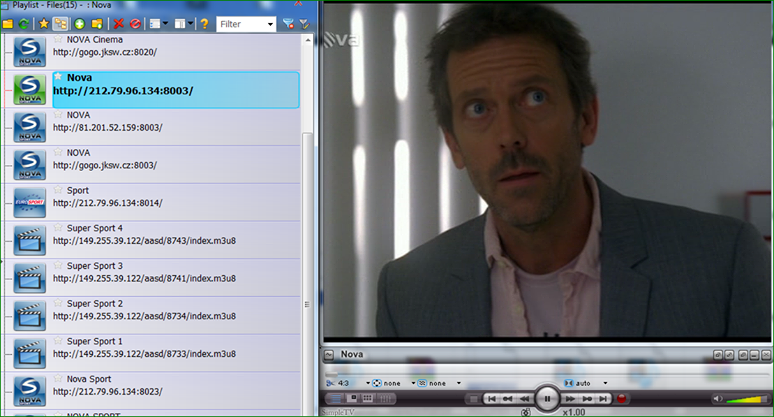The height and width of the screenshot is (417, 774).
Task: Toggle favorite star on Super Sport 4
Action: [x=58, y=227]
